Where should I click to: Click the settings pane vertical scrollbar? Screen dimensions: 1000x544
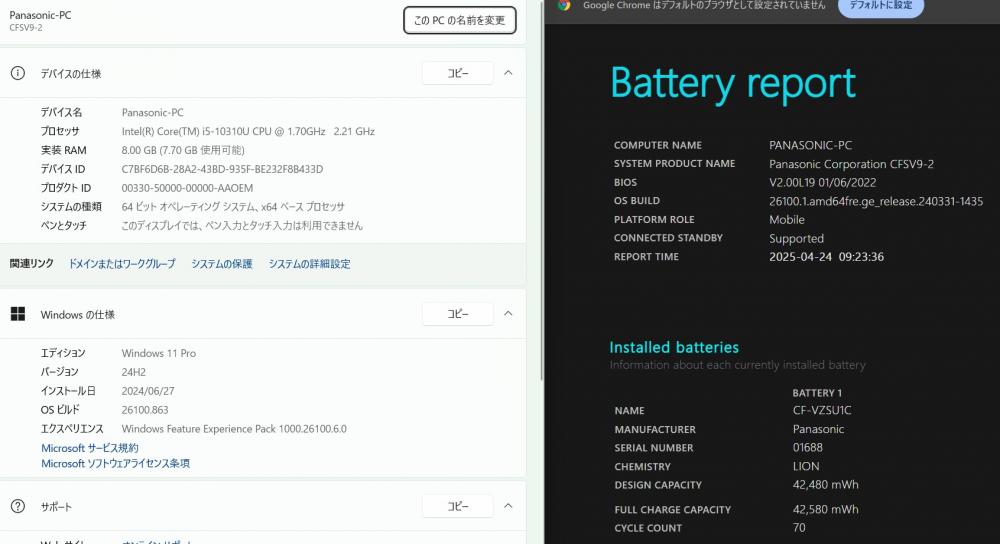541,191
